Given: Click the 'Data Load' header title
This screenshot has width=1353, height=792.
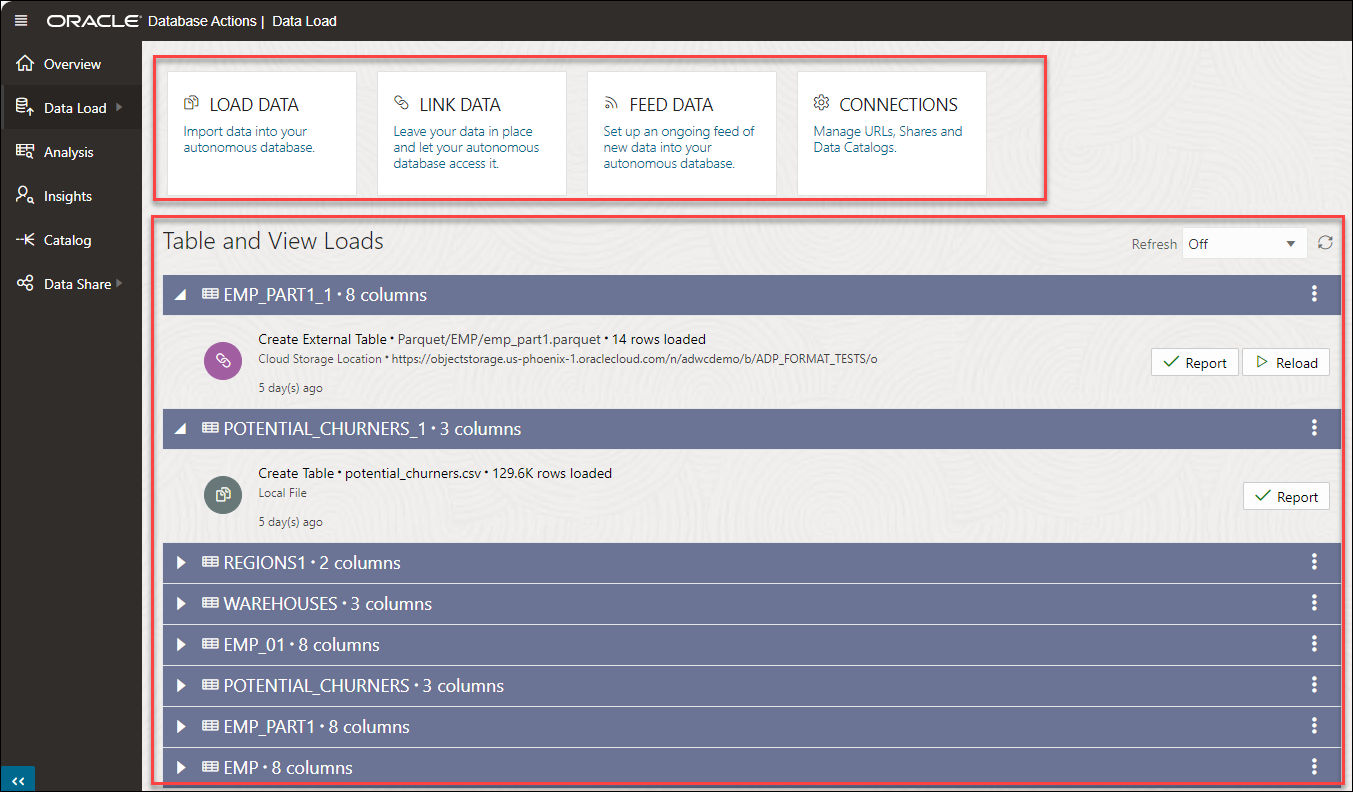Looking at the screenshot, I should tap(304, 20).
